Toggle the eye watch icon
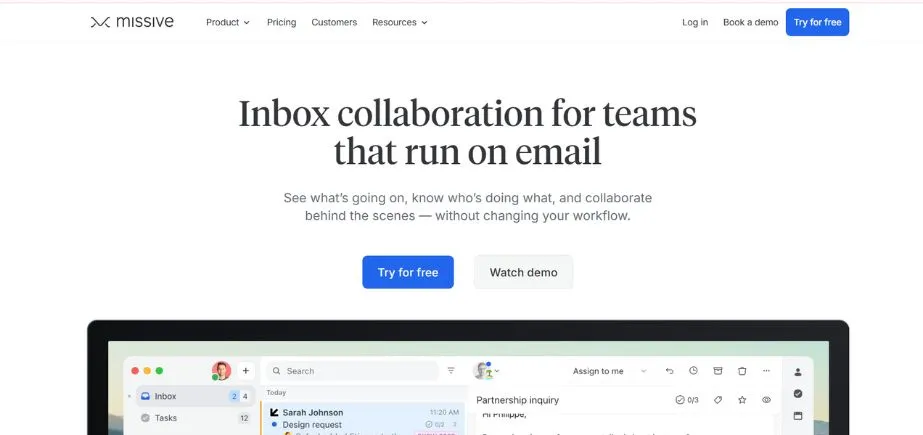Screen dimensions: 923x435 (x=766, y=400)
